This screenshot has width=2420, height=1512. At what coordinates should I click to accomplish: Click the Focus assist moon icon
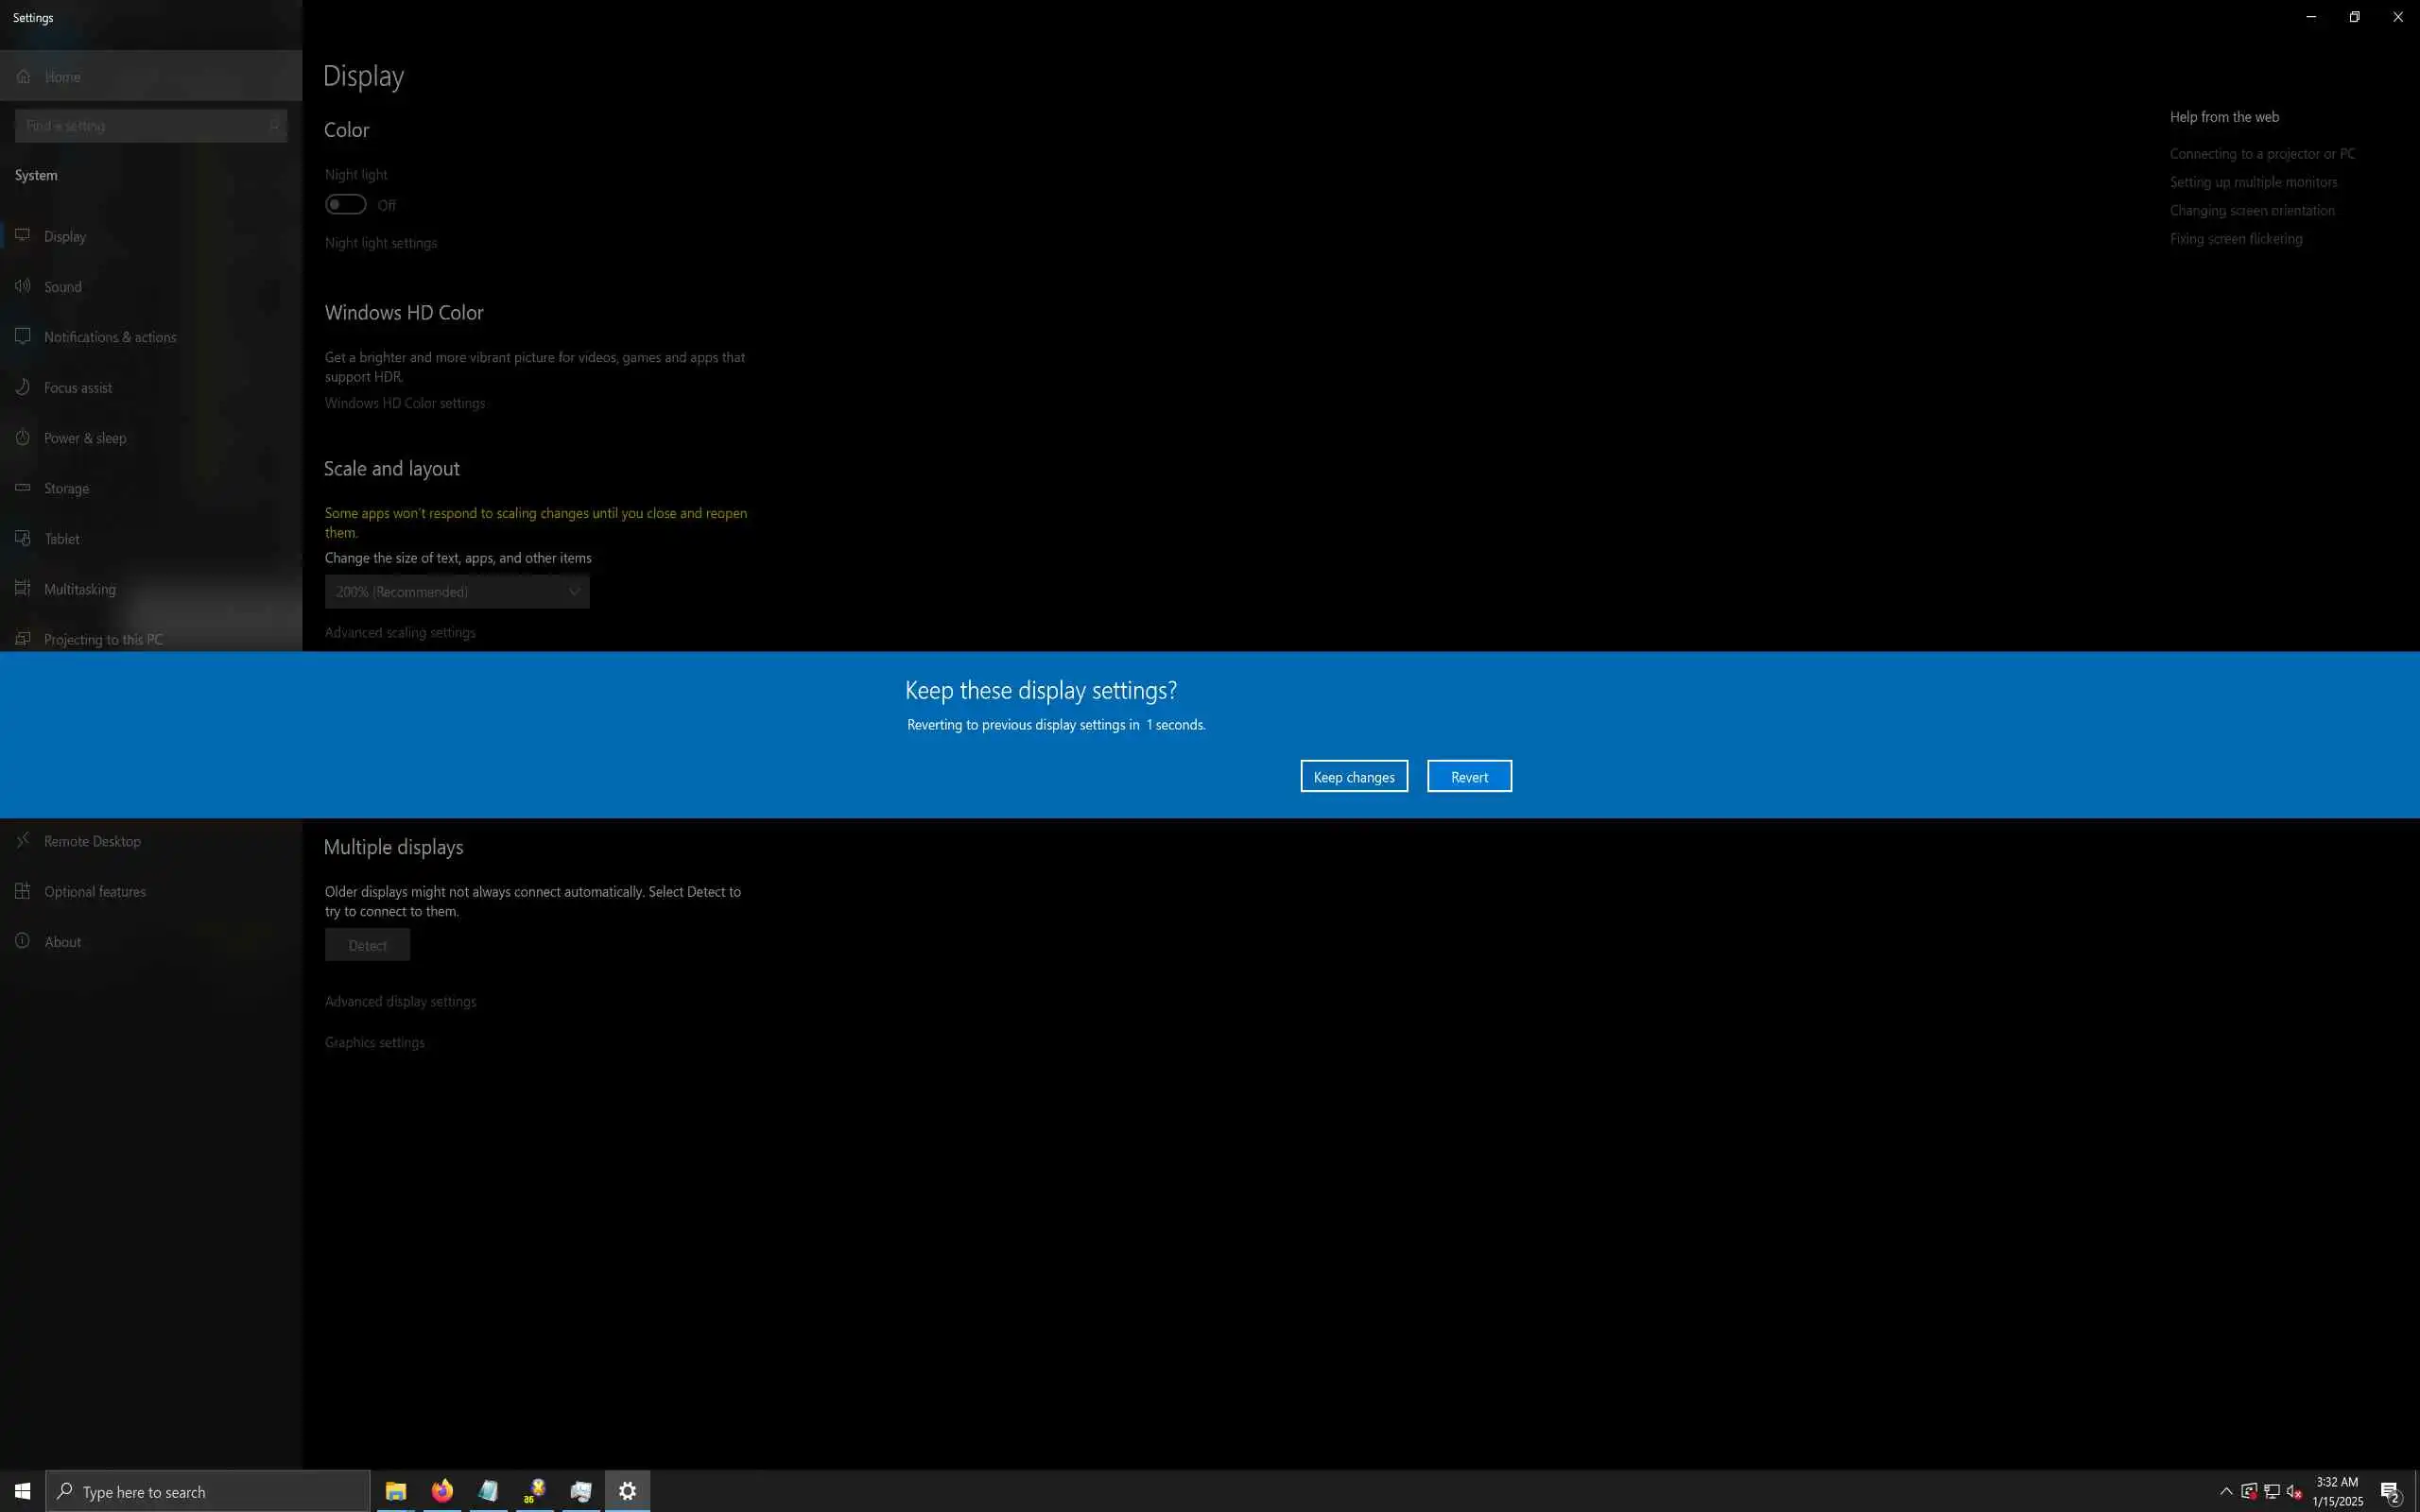(x=22, y=387)
